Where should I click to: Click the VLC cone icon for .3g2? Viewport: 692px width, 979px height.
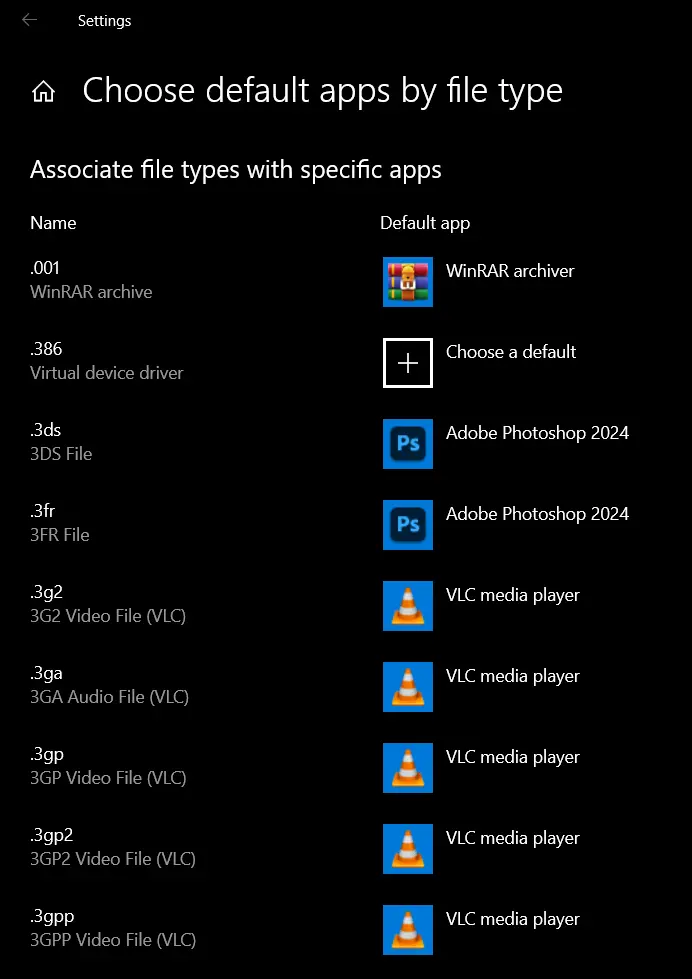tap(408, 606)
